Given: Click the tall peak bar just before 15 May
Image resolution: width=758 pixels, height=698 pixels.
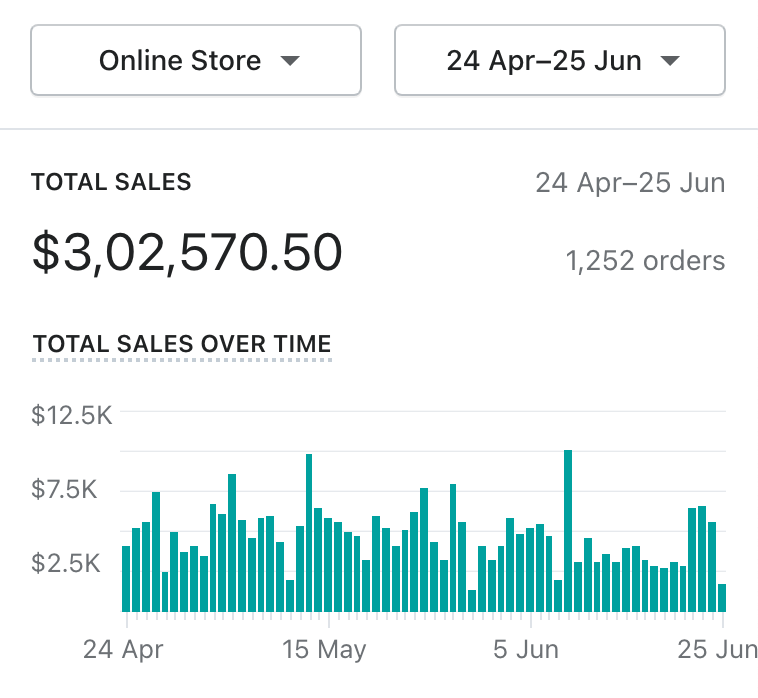Looking at the screenshot, I should 309,532.
